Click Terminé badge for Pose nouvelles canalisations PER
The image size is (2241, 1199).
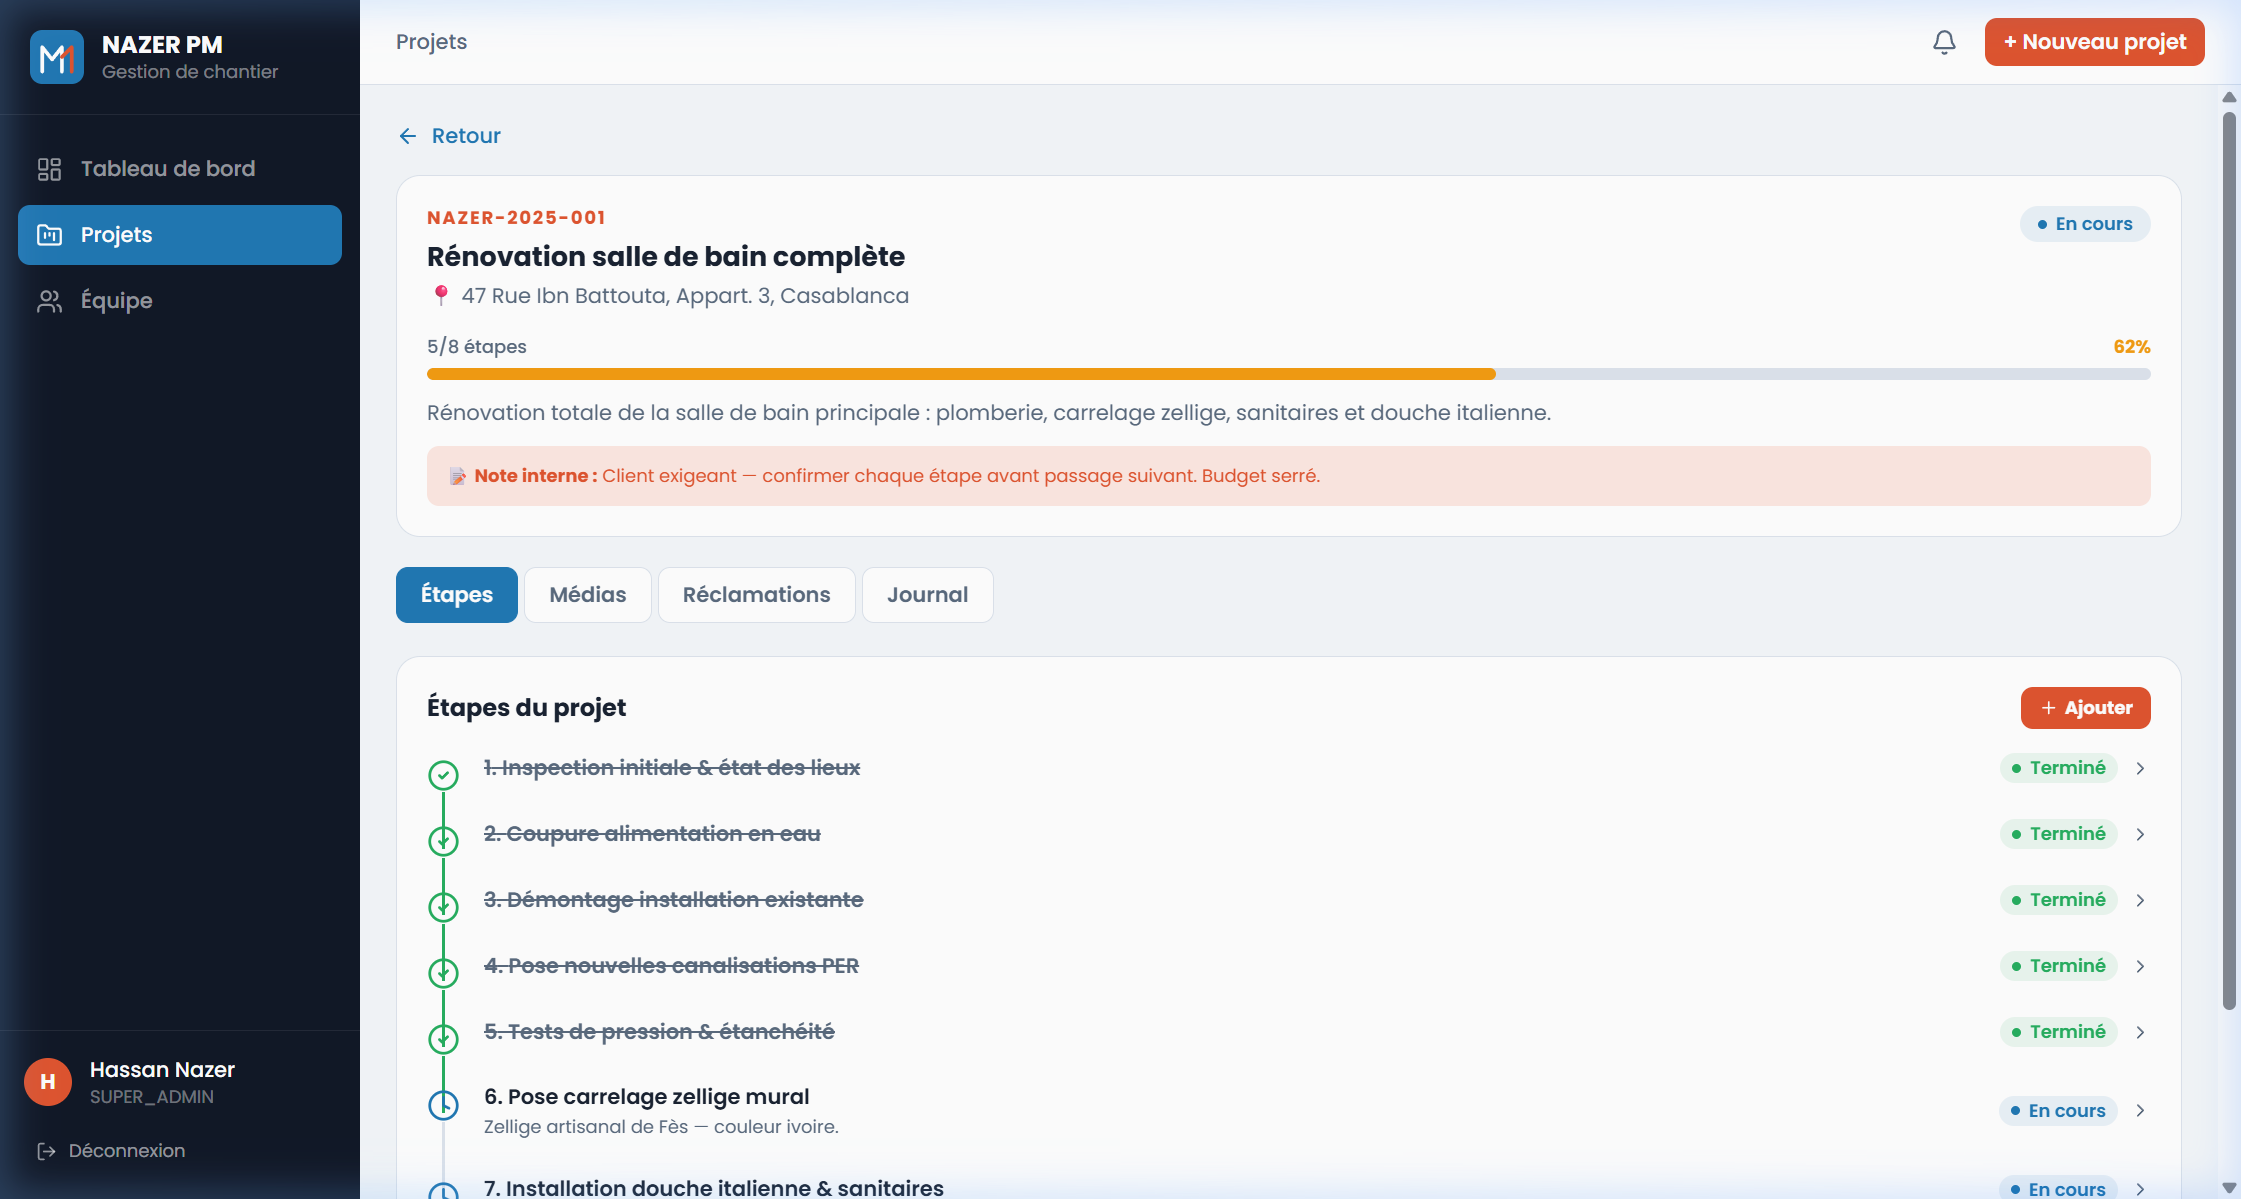point(2059,966)
